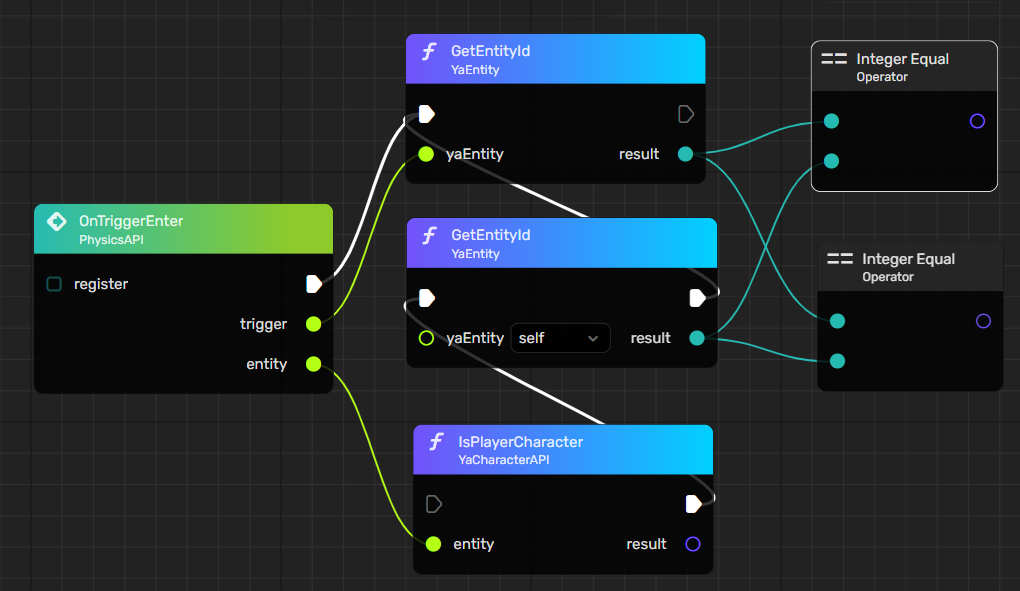Click the trigger output pin on OnTriggerEnter
This screenshot has height=591, width=1020.
tap(313, 324)
